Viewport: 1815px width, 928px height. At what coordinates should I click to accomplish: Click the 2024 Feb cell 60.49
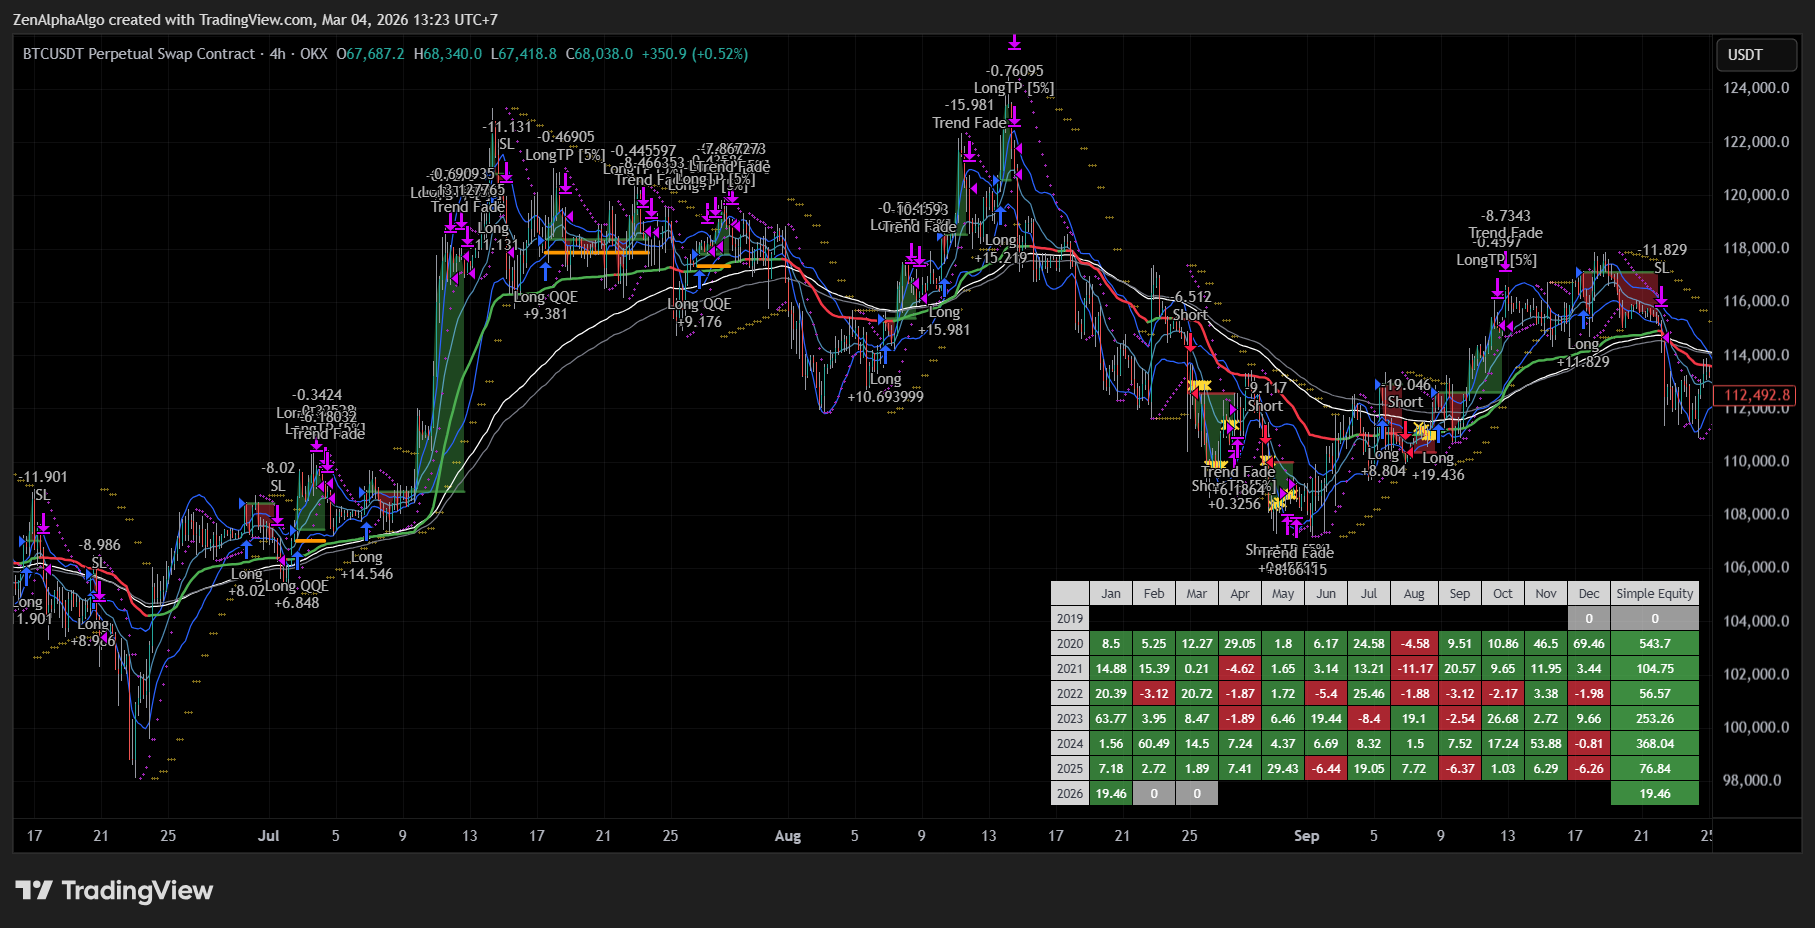tap(1154, 743)
